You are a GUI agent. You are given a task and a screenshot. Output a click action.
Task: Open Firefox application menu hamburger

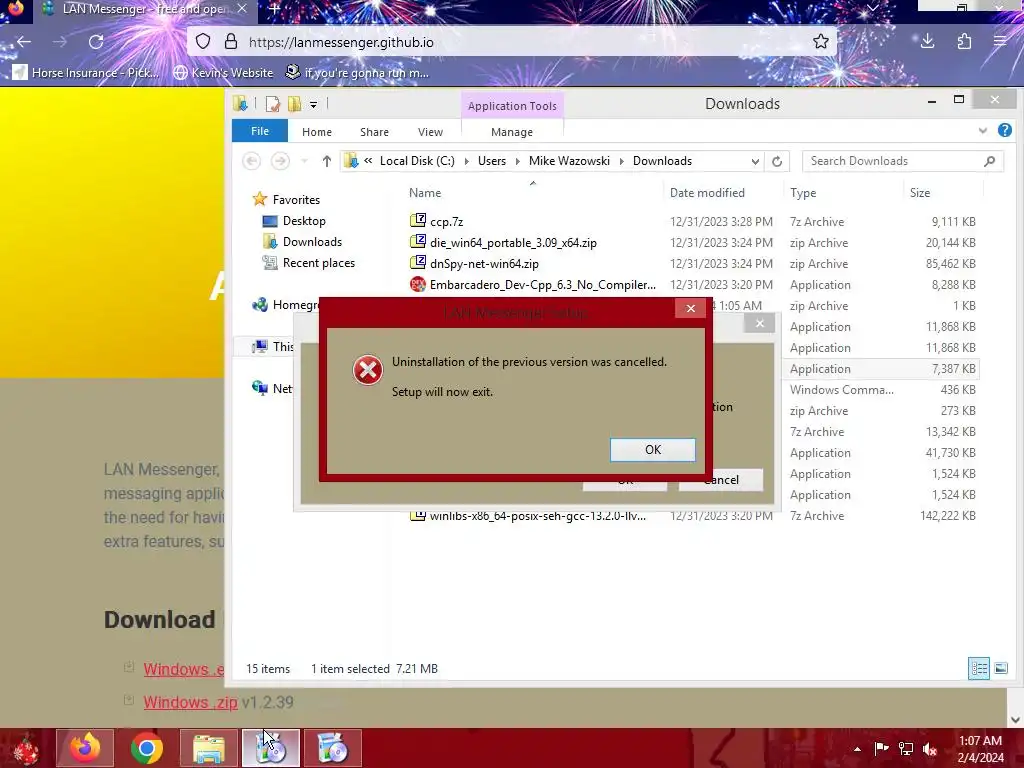click(1000, 42)
